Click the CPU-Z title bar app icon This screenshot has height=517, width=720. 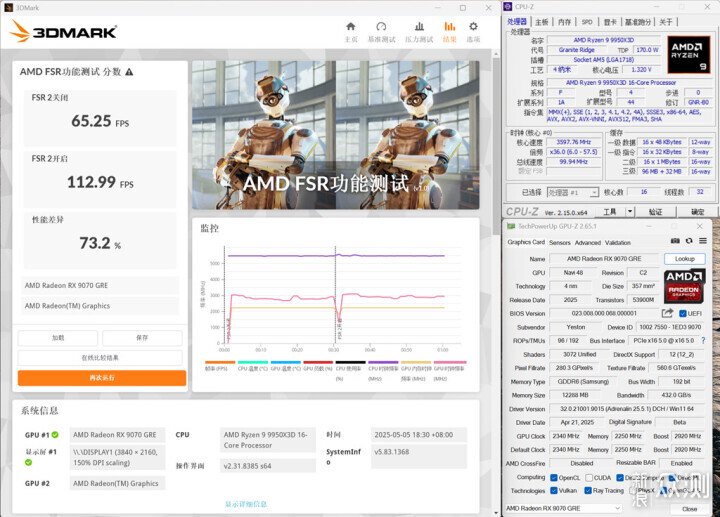click(x=508, y=6)
